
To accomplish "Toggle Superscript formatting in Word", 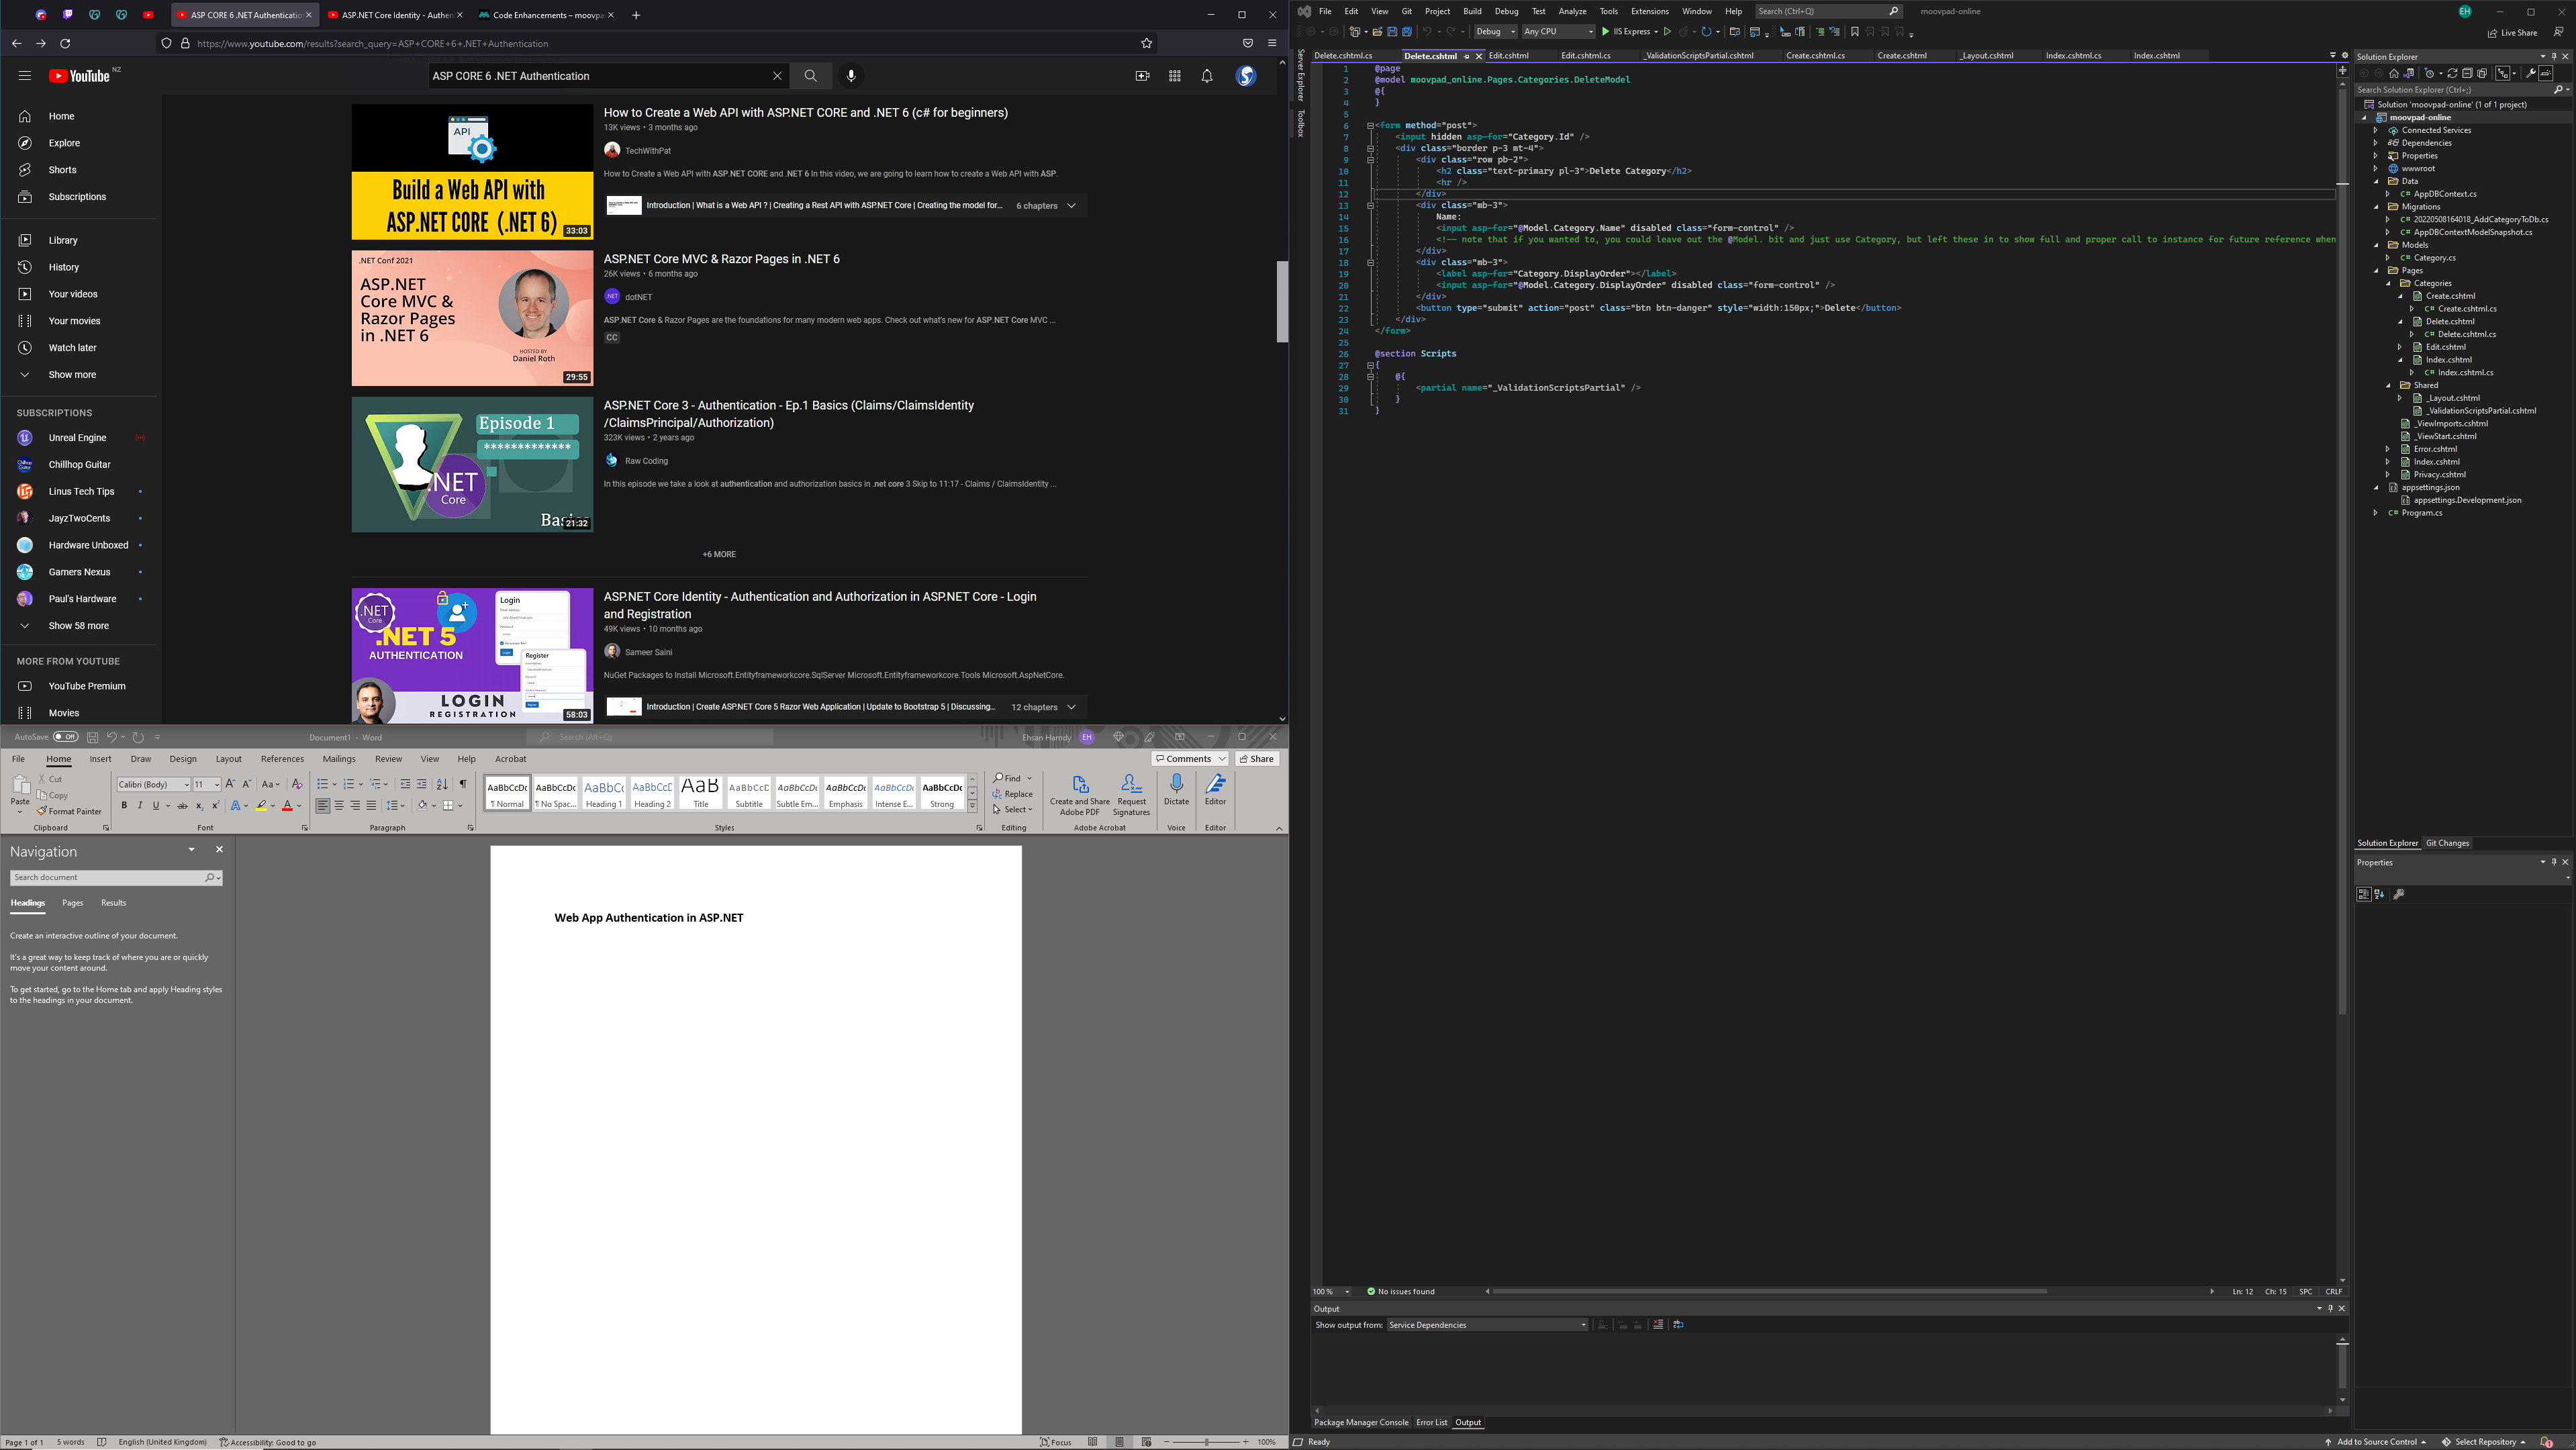I will click(x=215, y=805).
